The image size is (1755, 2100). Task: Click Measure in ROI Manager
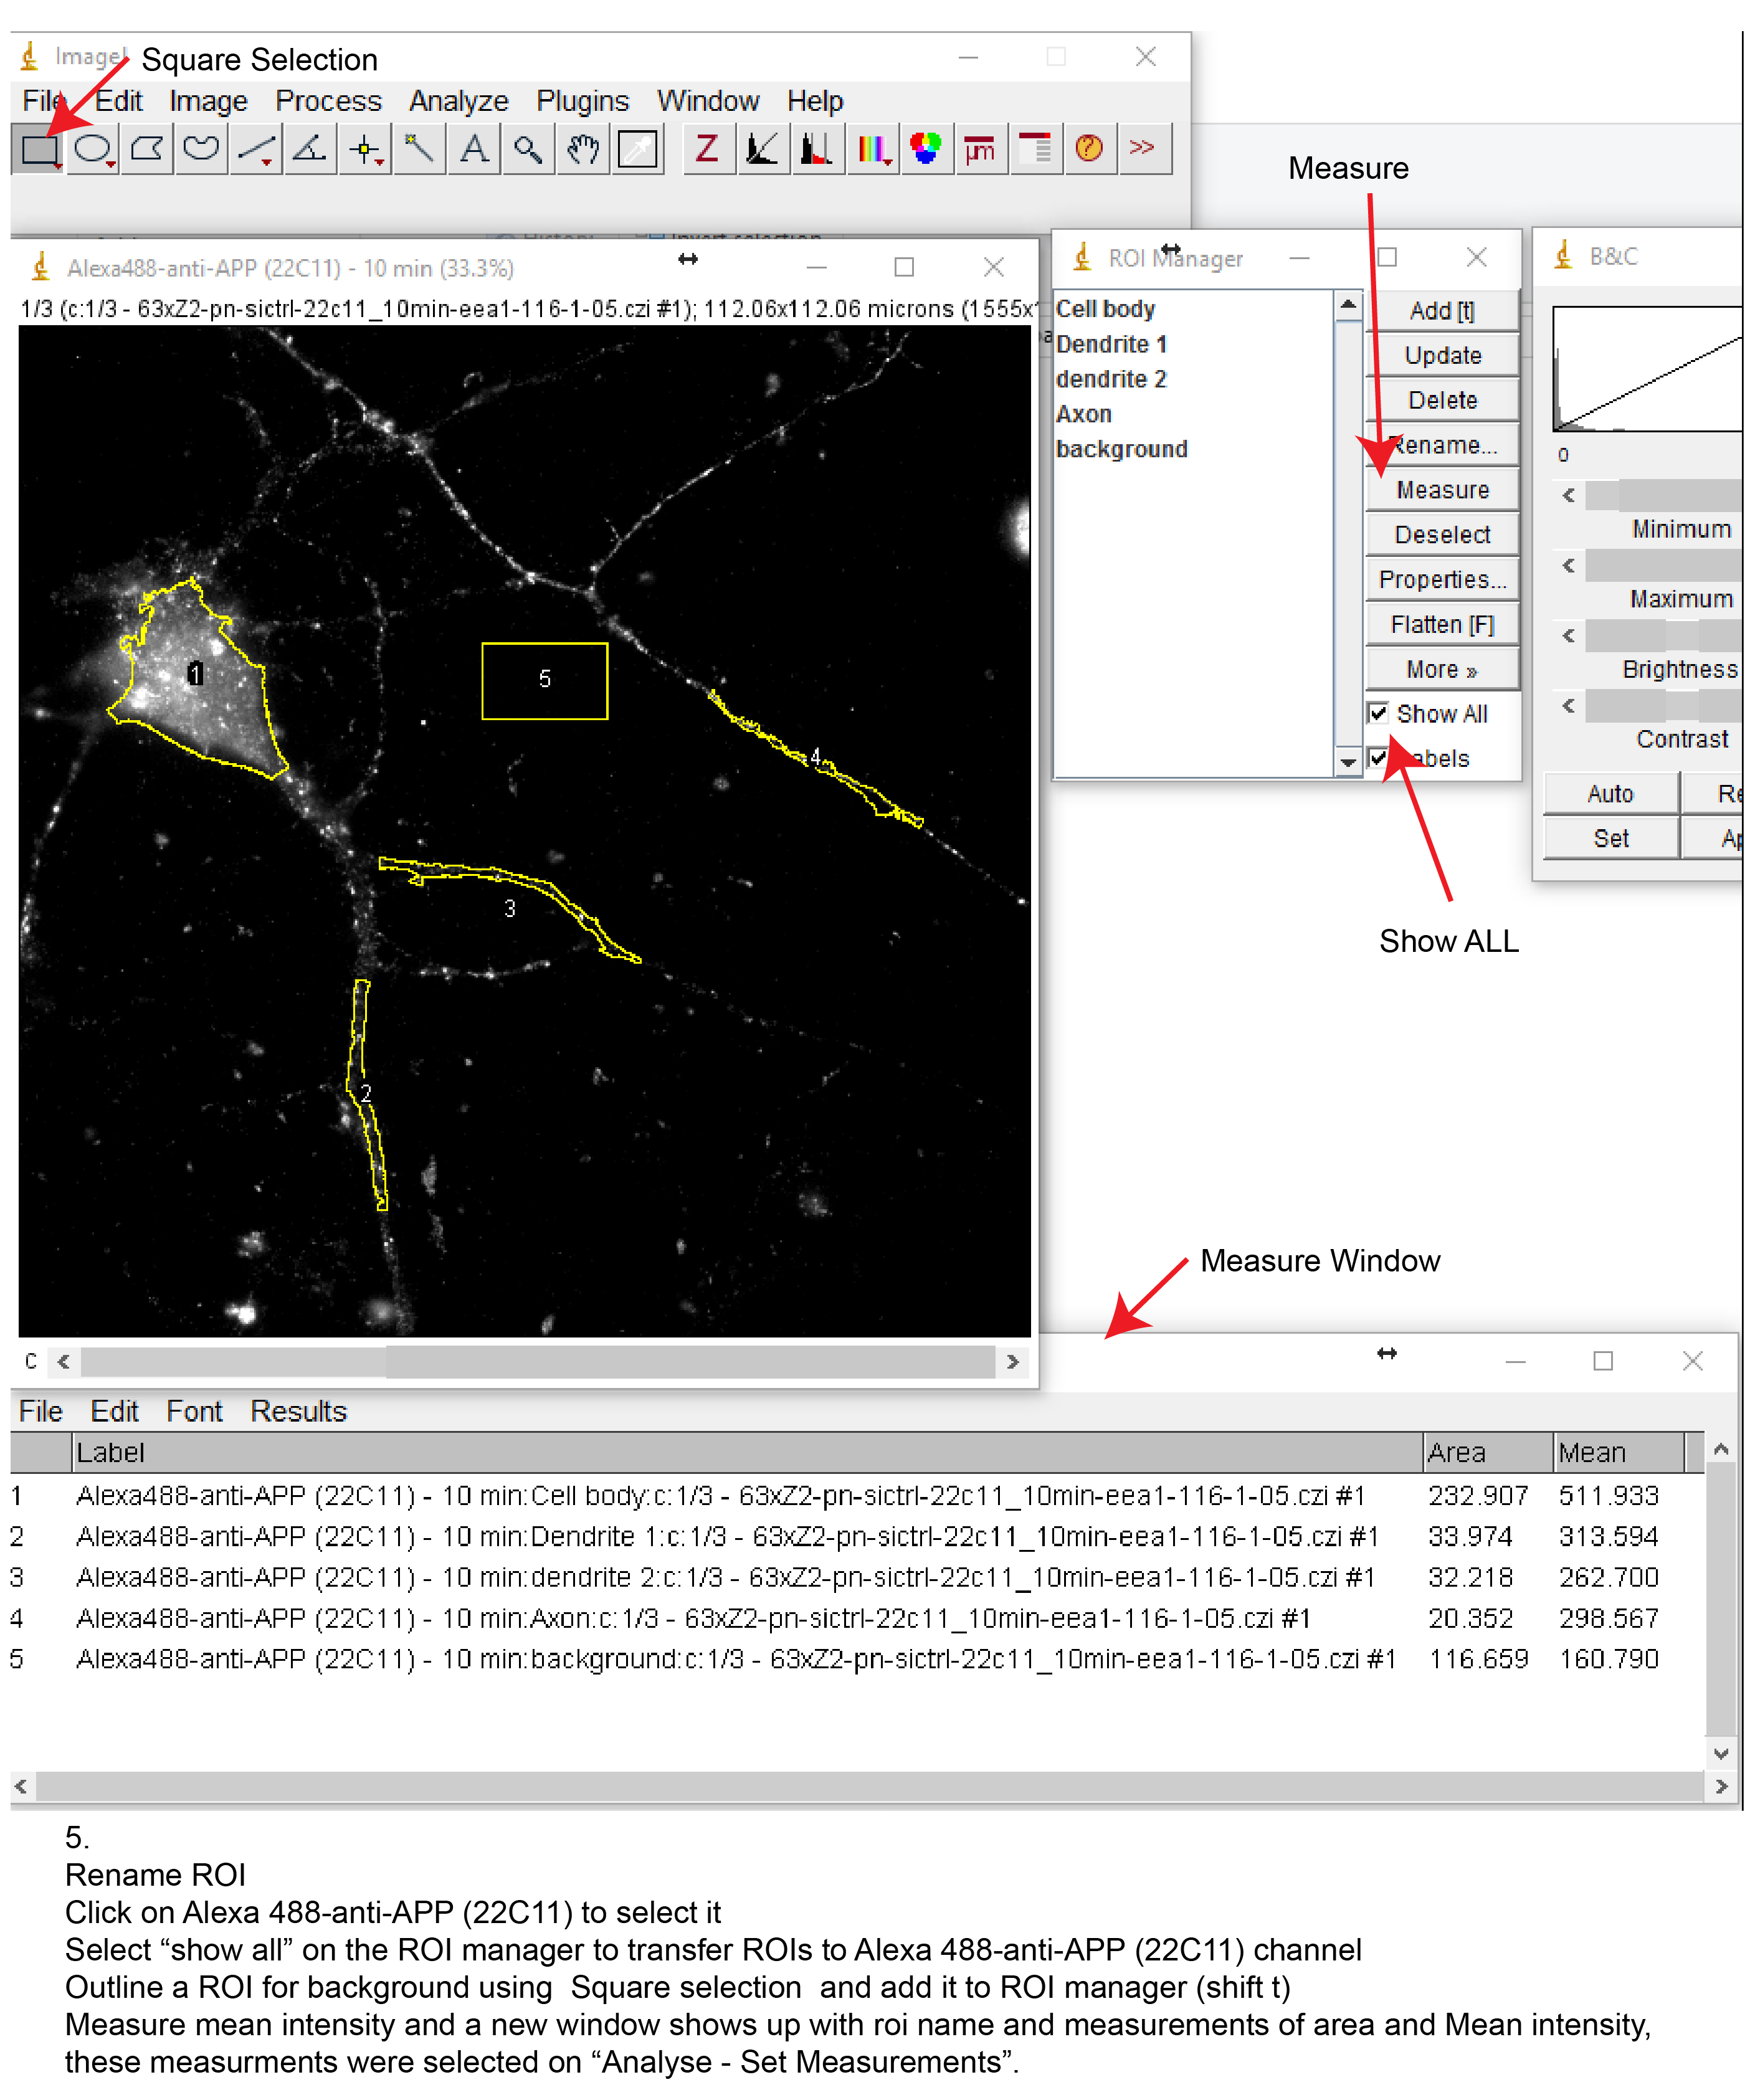pyautogui.click(x=1442, y=490)
